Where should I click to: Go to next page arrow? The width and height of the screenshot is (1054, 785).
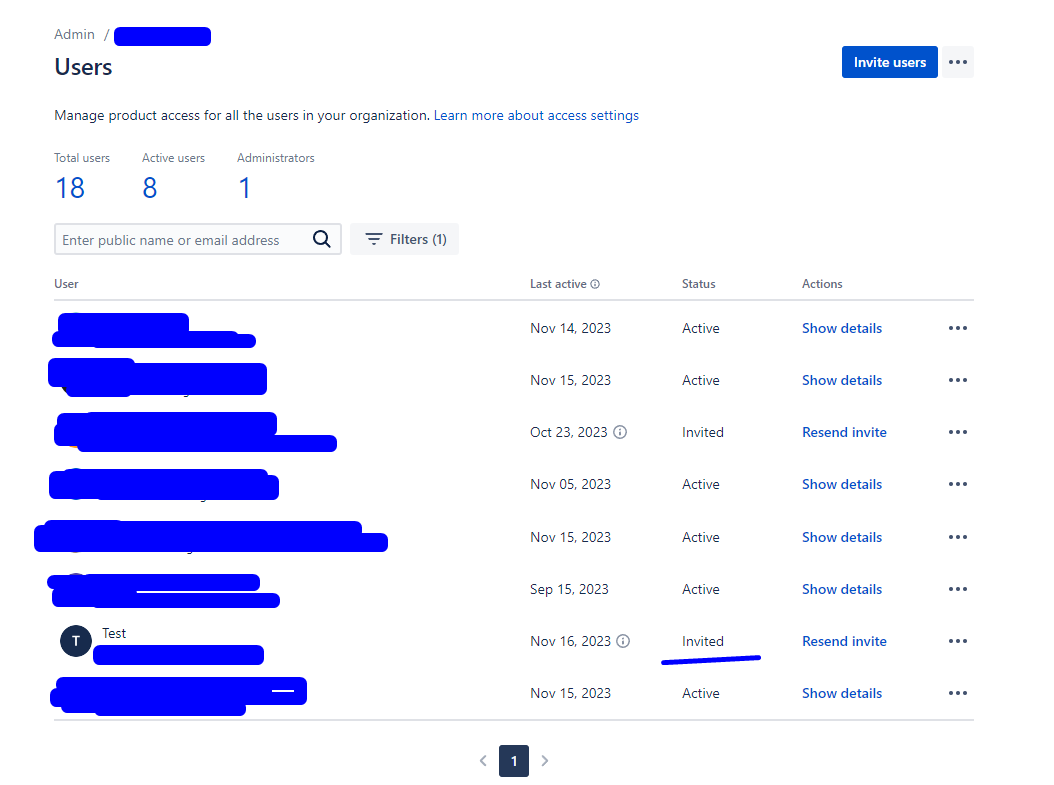tap(544, 761)
